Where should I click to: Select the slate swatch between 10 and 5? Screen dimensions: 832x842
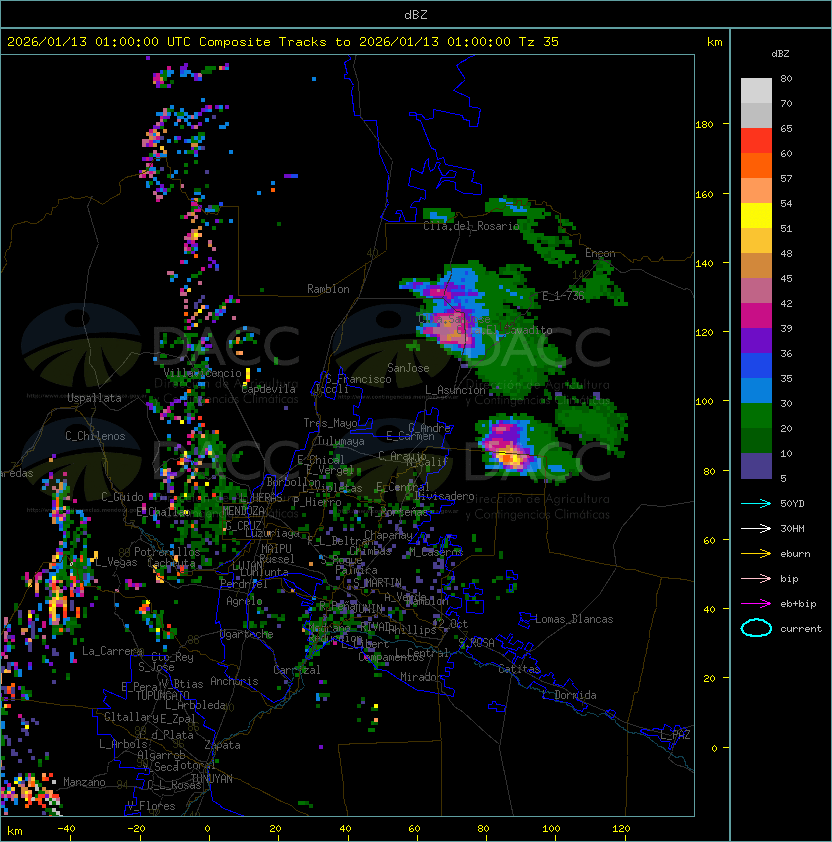click(x=756, y=466)
